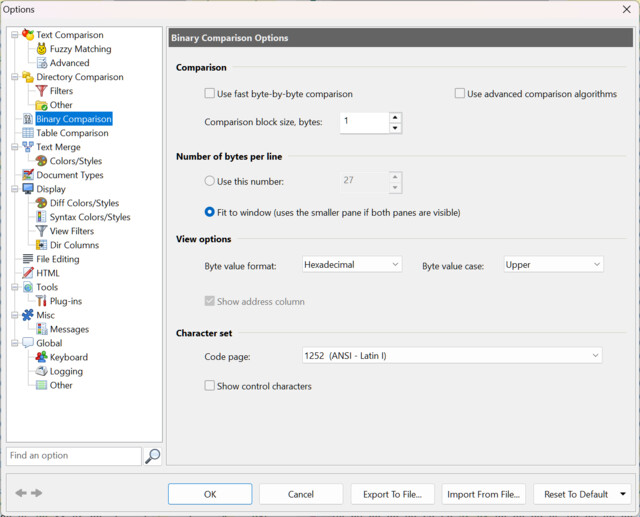Click the Comparison block size input field

(x=364, y=122)
